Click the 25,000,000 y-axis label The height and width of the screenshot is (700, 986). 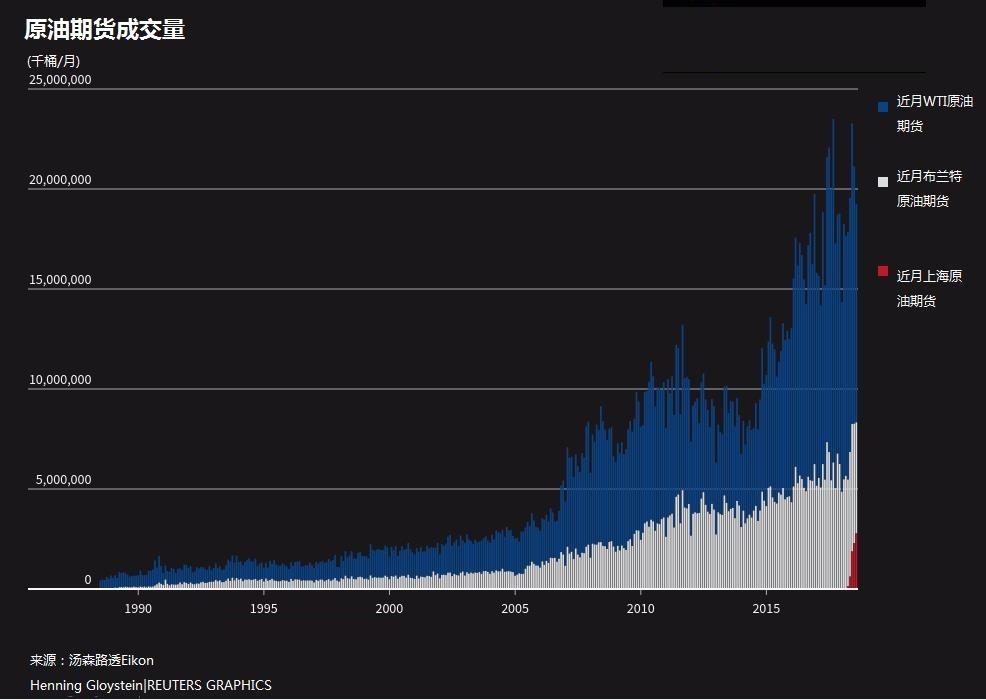60,80
